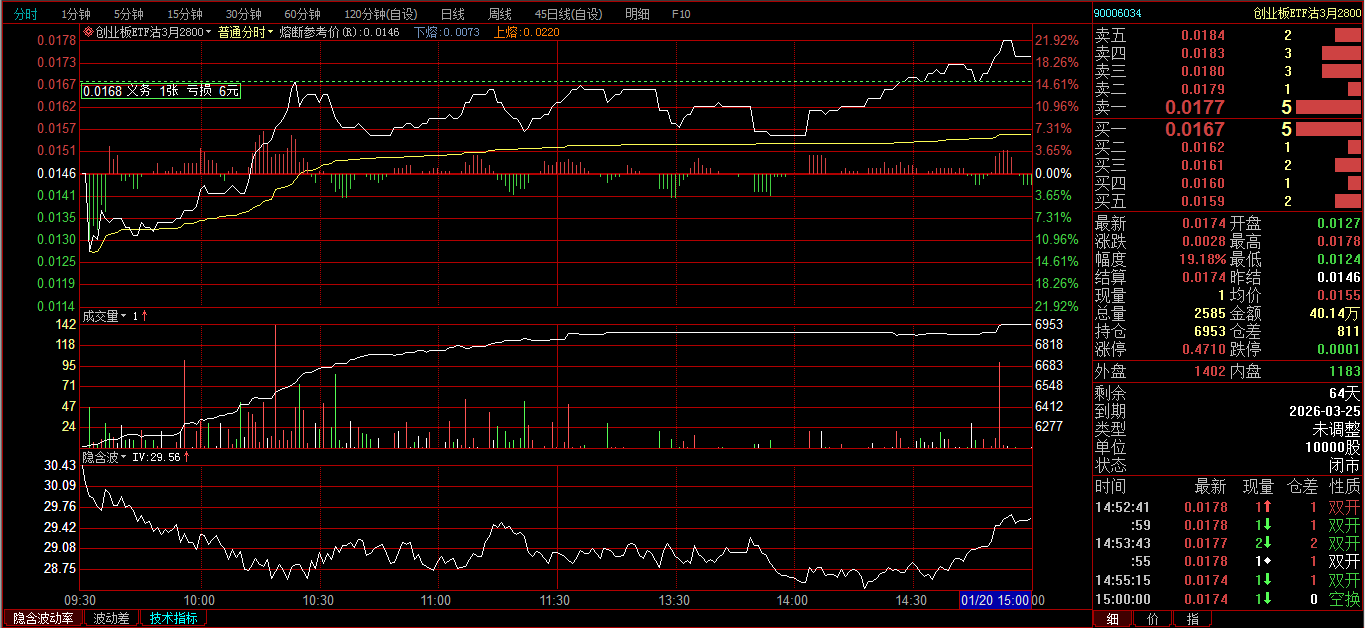Click the 最新 value 0.0174
Screen dimensions: 1365x628
pyautogui.click(x=1203, y=223)
